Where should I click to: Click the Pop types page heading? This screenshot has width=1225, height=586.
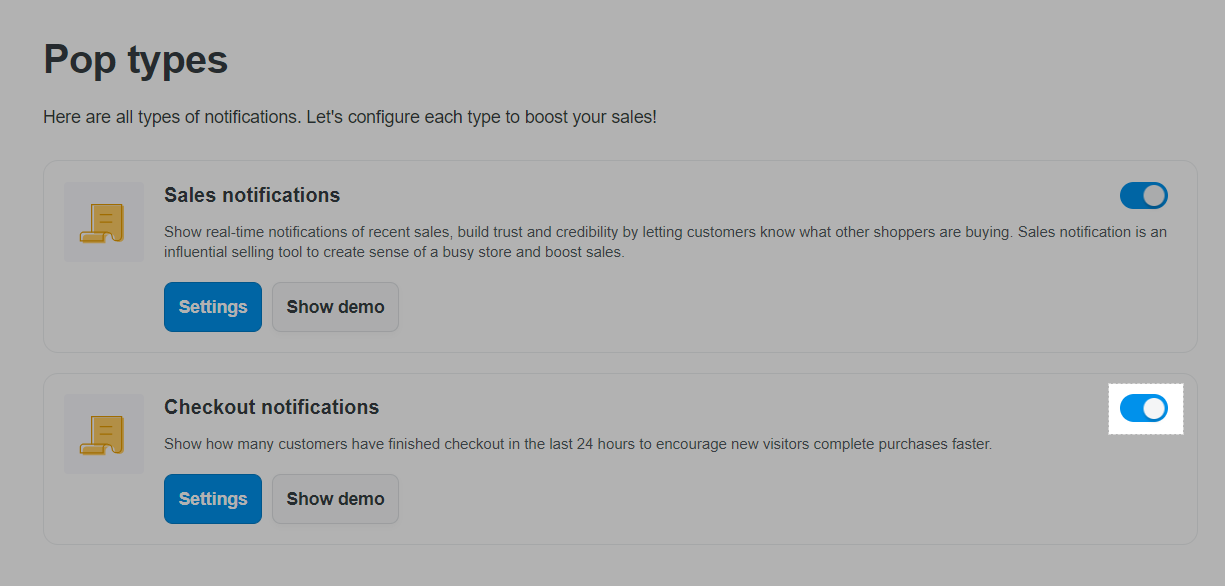click(x=136, y=60)
